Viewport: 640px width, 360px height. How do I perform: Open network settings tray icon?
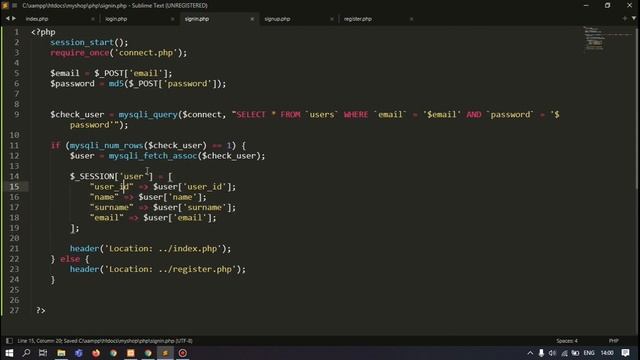point(564,353)
